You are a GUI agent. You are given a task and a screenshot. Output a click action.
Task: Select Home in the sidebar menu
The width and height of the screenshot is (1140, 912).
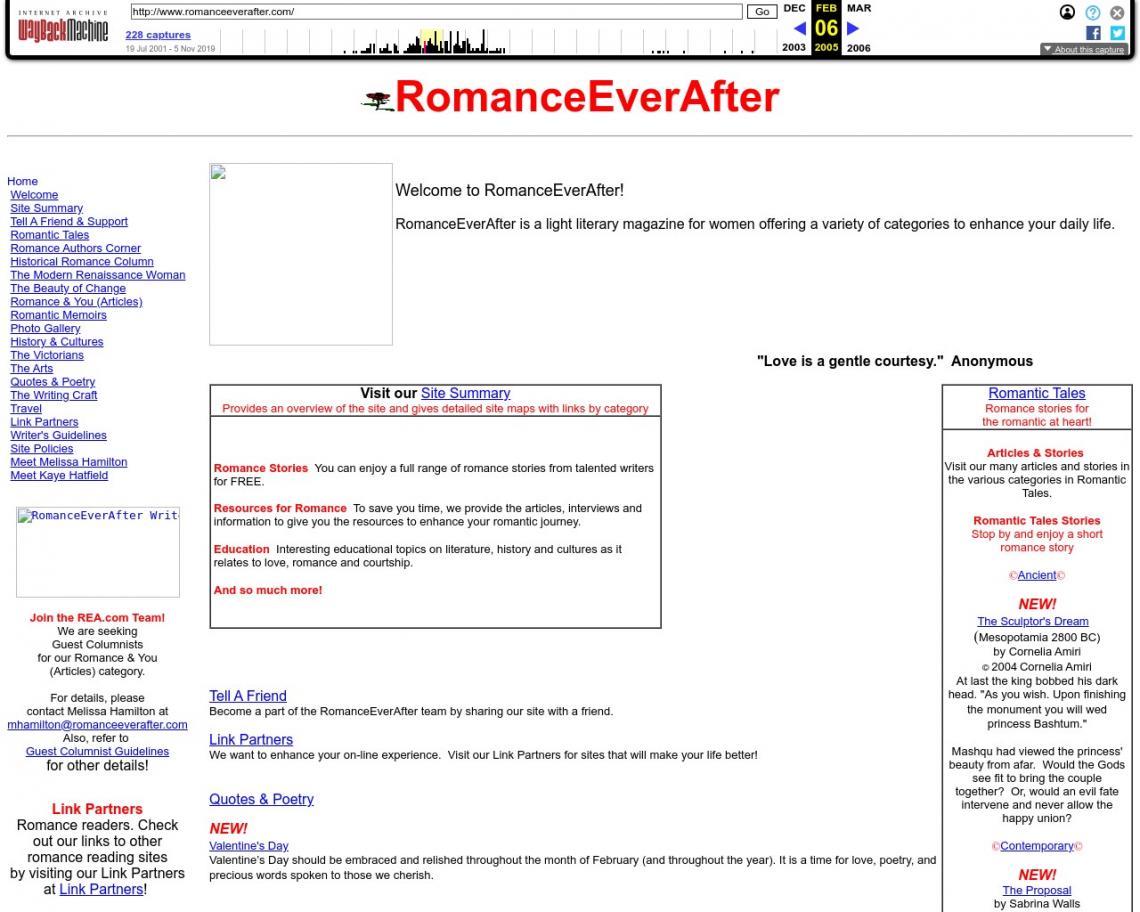coord(23,181)
